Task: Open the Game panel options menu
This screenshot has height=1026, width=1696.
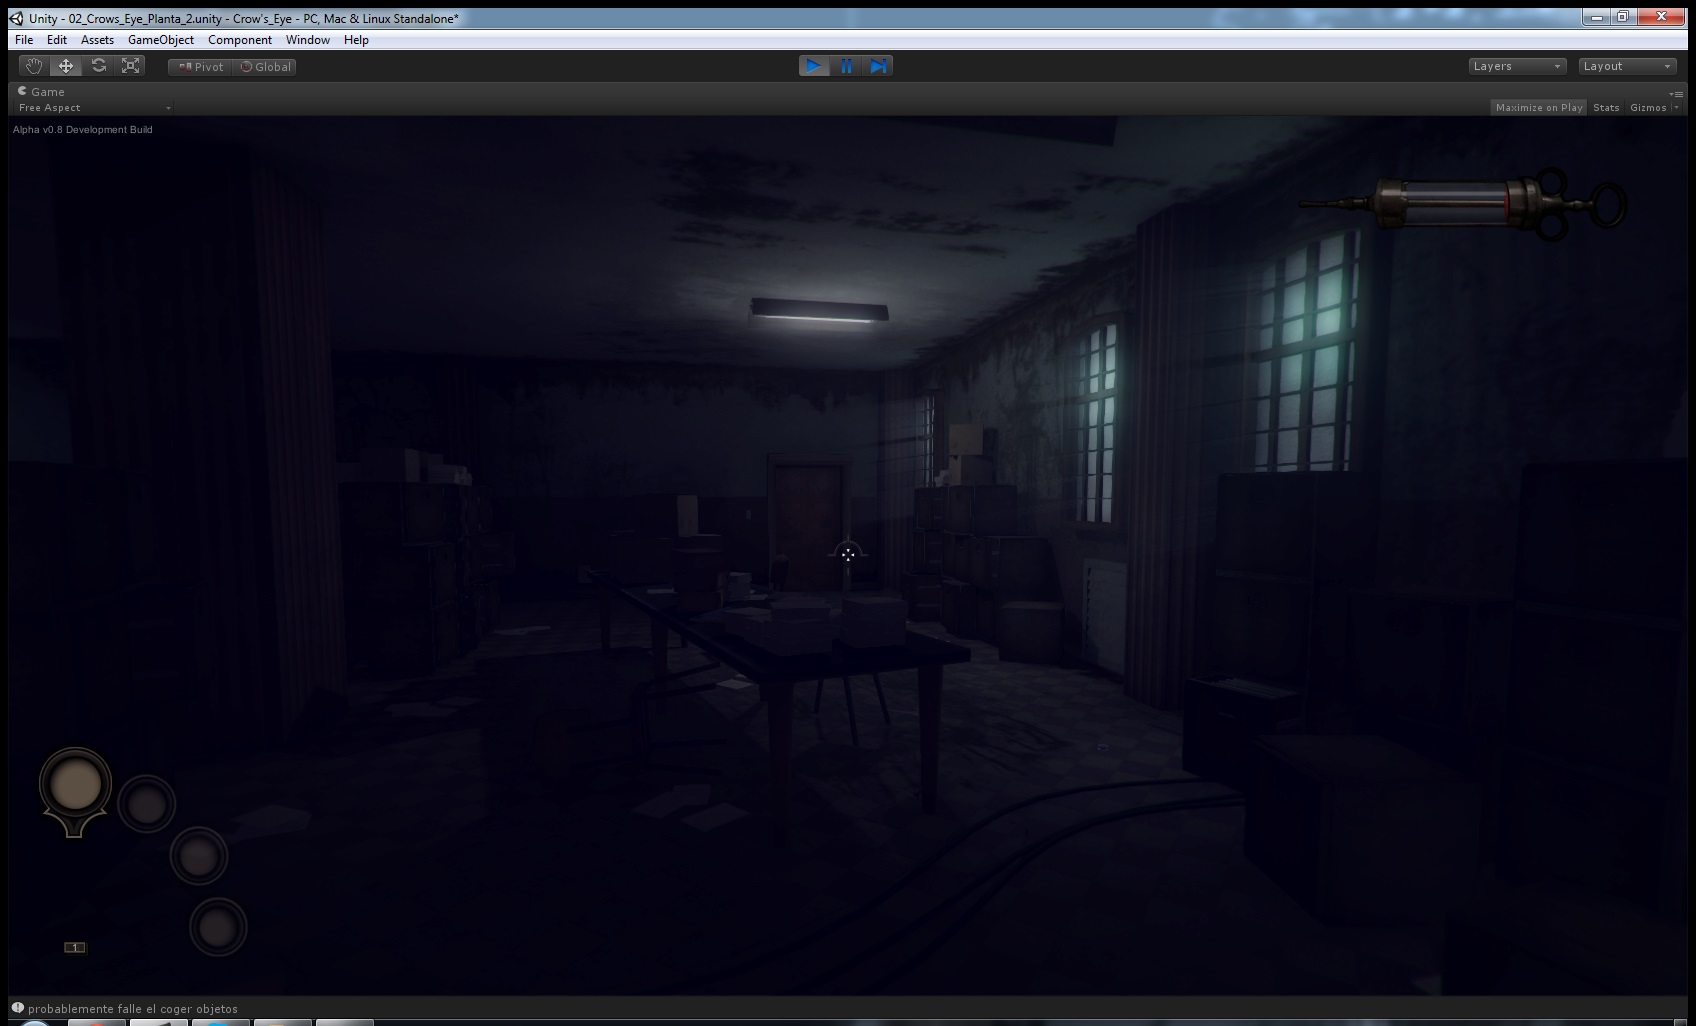Action: (x=1676, y=93)
